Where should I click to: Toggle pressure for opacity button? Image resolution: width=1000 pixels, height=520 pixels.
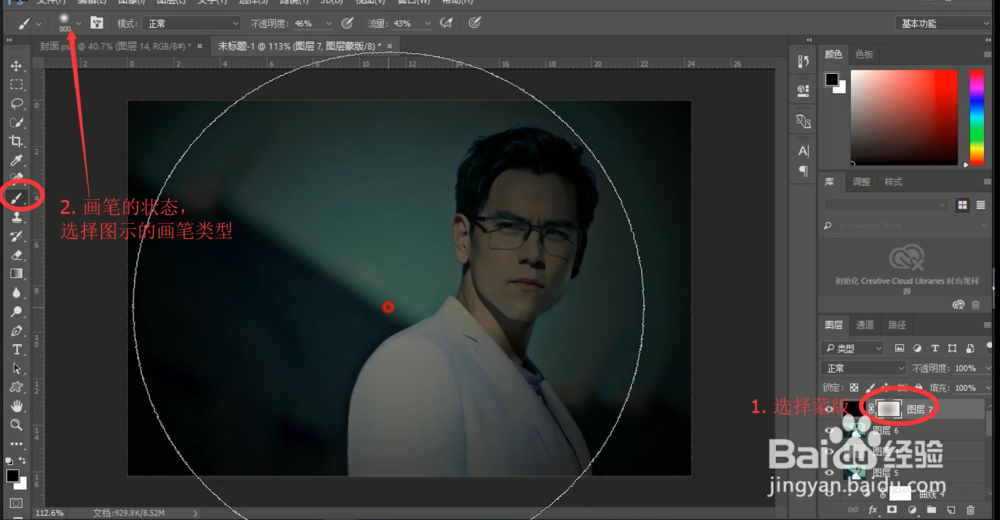tap(347, 23)
